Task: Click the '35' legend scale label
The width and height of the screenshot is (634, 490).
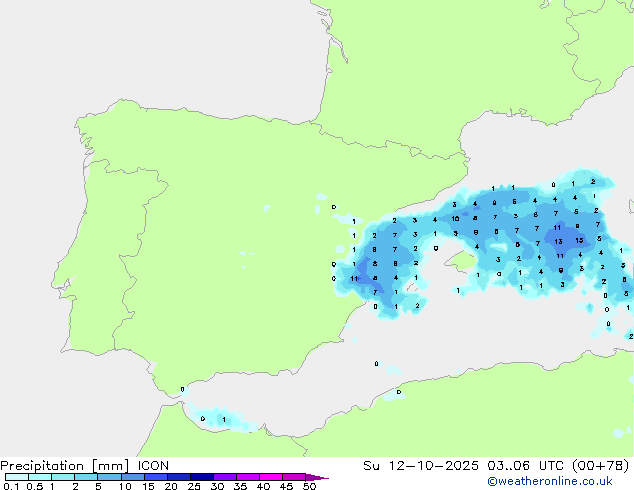Action: pos(240,486)
